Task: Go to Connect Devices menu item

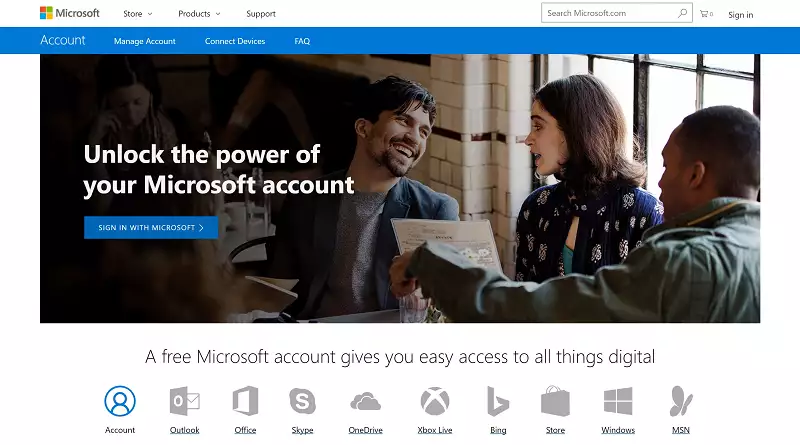Action: pos(235,41)
